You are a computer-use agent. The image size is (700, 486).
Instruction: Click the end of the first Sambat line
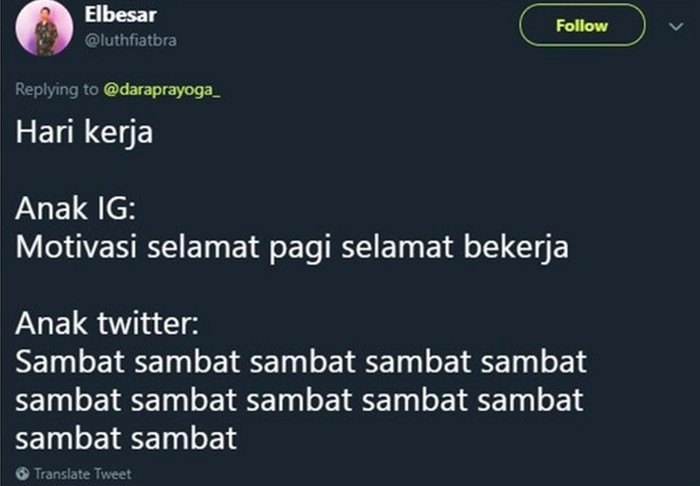(x=584, y=360)
